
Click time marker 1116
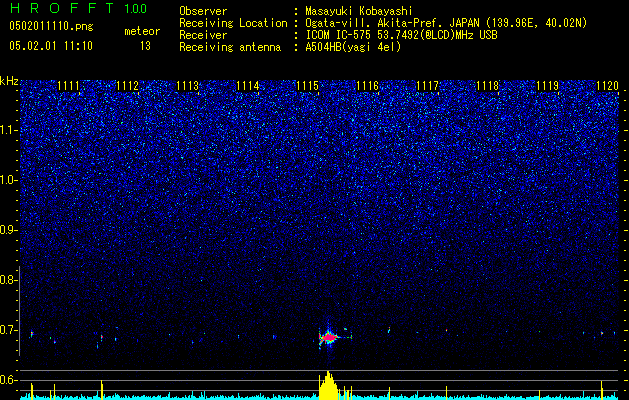coord(367,86)
